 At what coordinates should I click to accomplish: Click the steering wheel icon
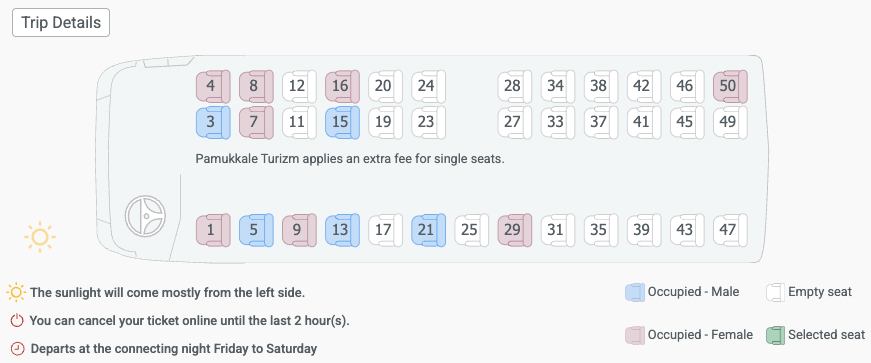click(x=146, y=216)
